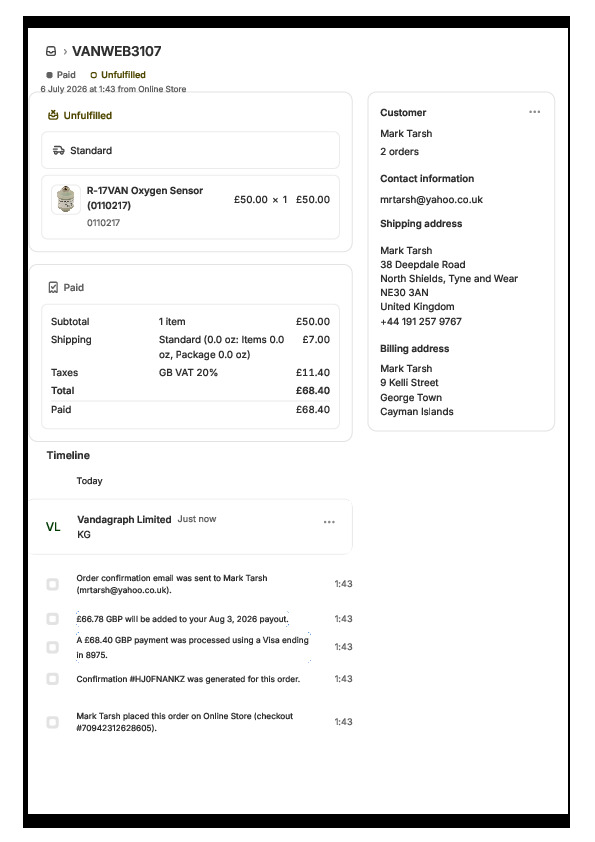The image size is (595, 842).
Task: Open the Customer card three-dot menu
Action: point(534,112)
